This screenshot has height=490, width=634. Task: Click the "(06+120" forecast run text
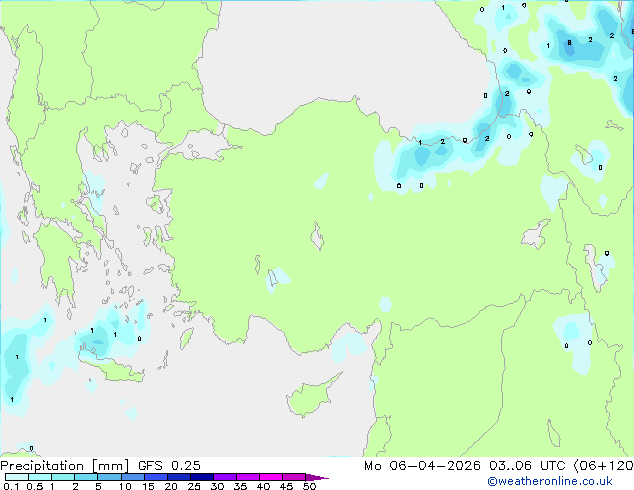(x=603, y=466)
